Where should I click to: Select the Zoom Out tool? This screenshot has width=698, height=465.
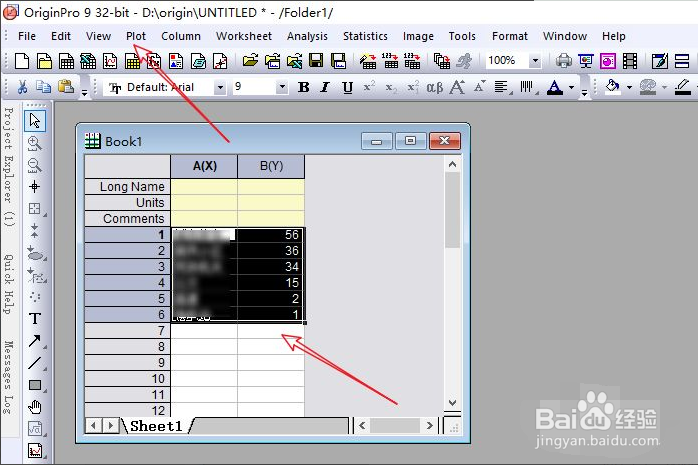pos(35,165)
